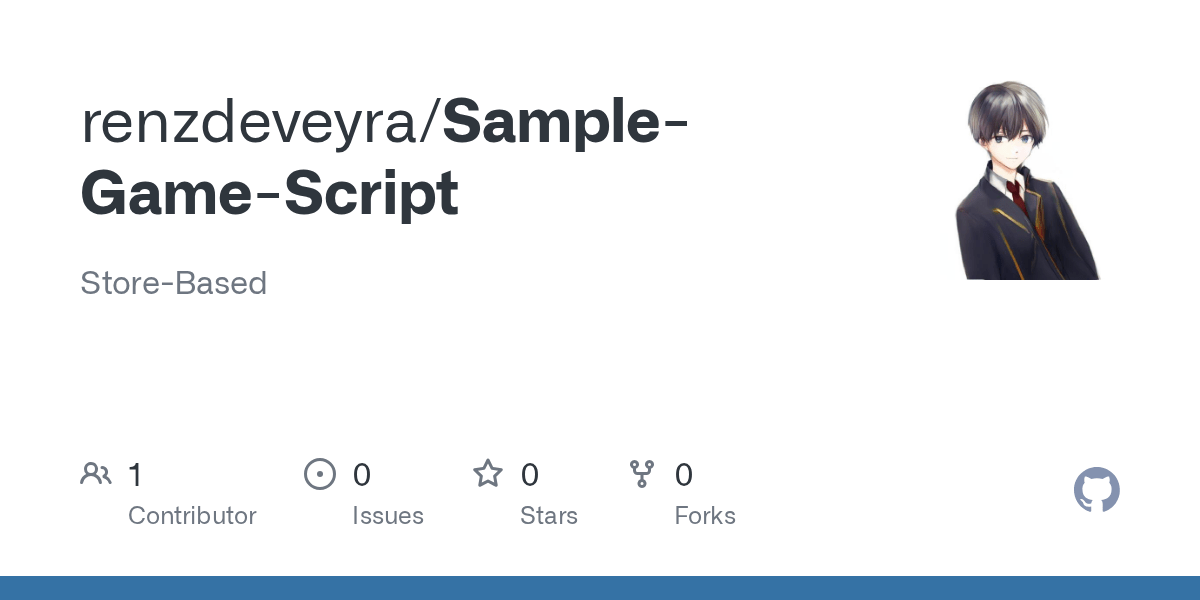Click the forks count 0
The height and width of the screenshot is (600, 1200).
684,474
